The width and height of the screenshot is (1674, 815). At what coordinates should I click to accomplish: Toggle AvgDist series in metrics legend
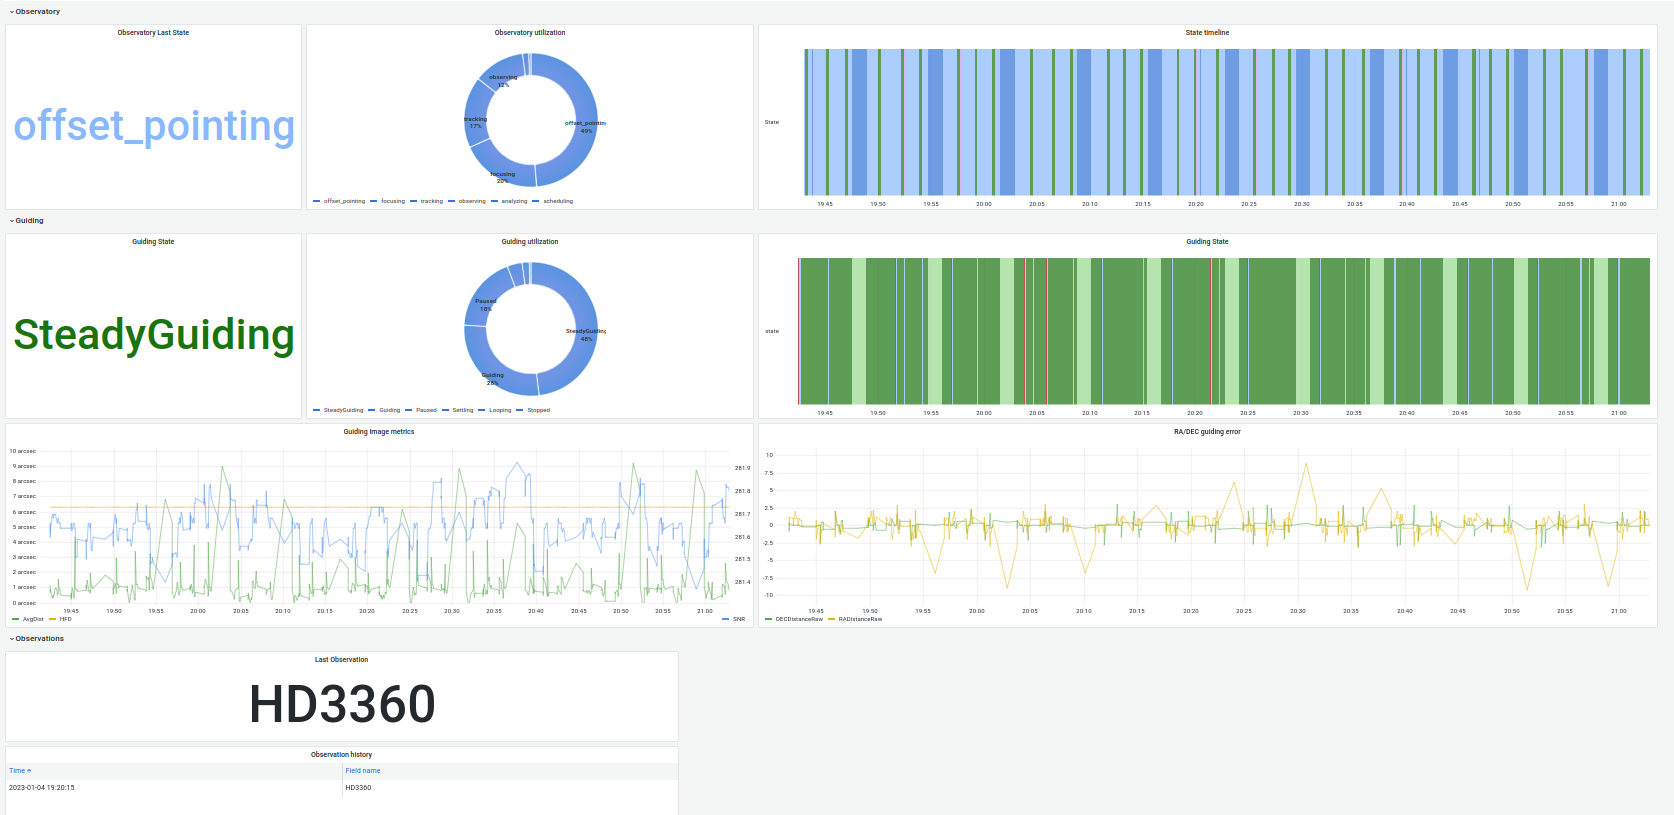pyautogui.click(x=33, y=619)
